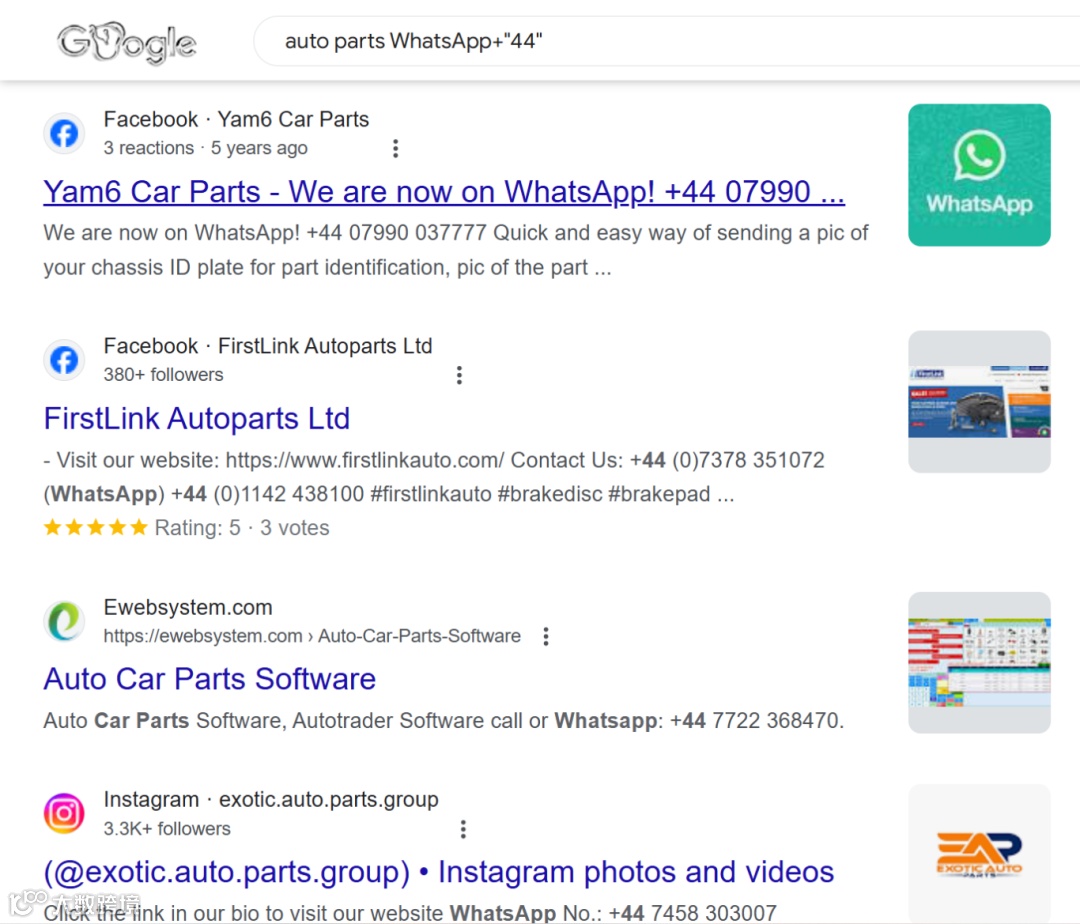Click 'Rating: 5 · 3 votes' text
The image size is (1080, 924).
point(242,528)
